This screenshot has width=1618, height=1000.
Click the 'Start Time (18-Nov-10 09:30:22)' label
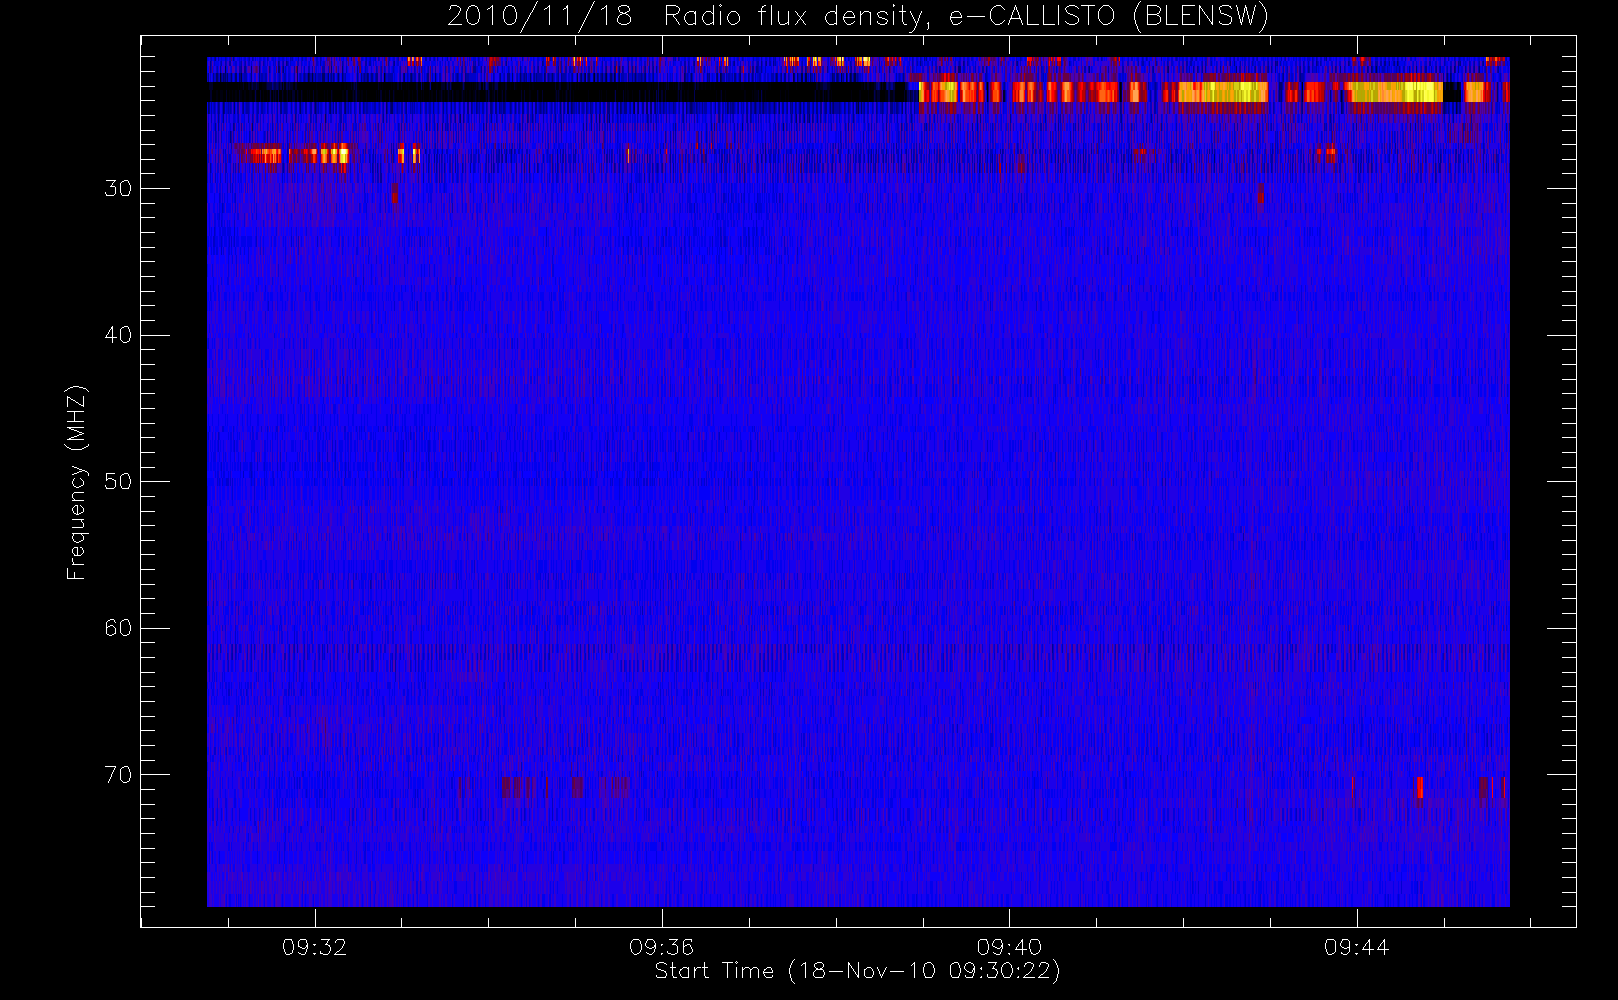(x=857, y=971)
